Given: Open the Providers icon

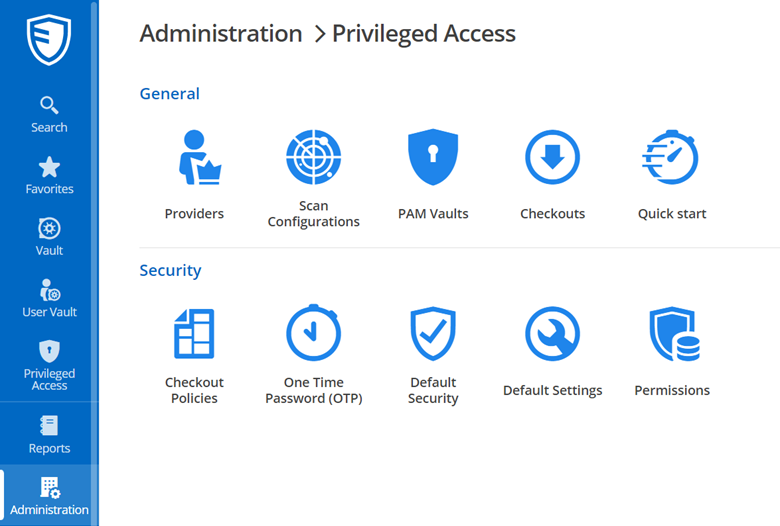Looking at the screenshot, I should [195, 158].
